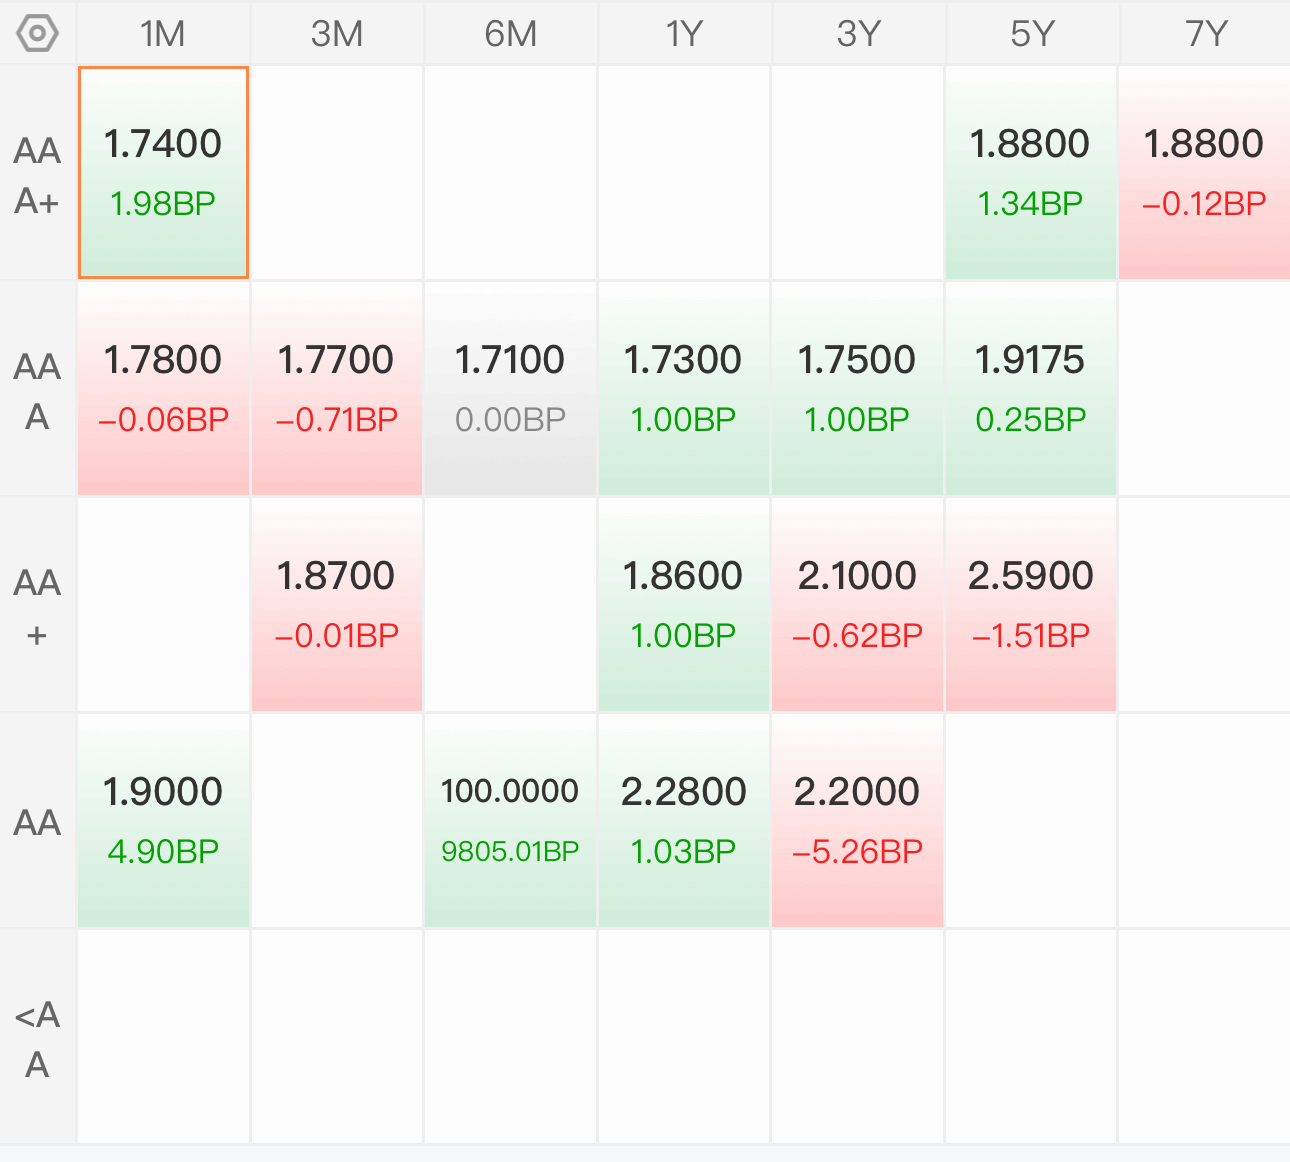Open the AAA+ 5Y cell with 1.34BP
This screenshot has width=1290, height=1162.
point(1031,173)
